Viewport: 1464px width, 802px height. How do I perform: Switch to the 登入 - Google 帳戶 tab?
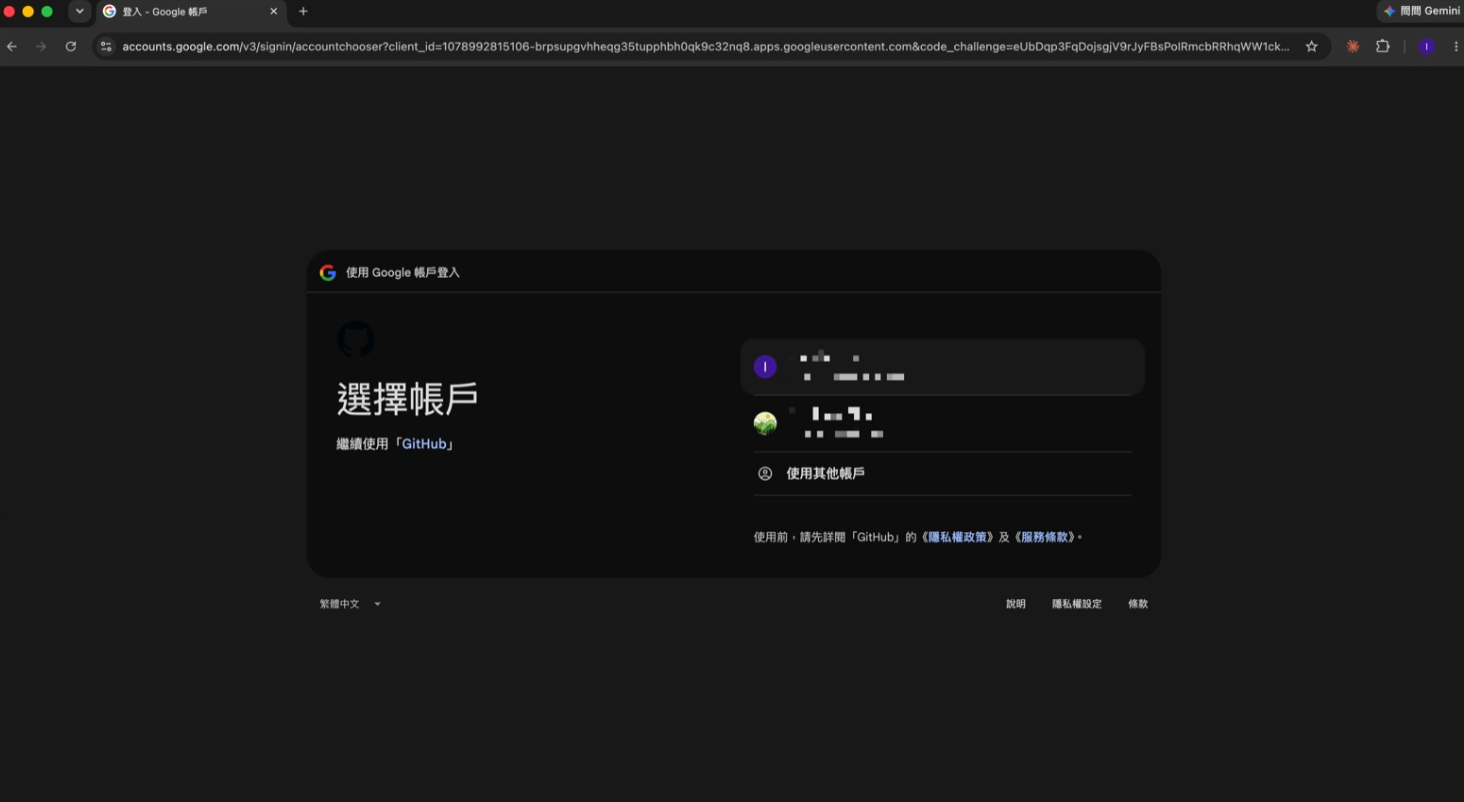[190, 11]
